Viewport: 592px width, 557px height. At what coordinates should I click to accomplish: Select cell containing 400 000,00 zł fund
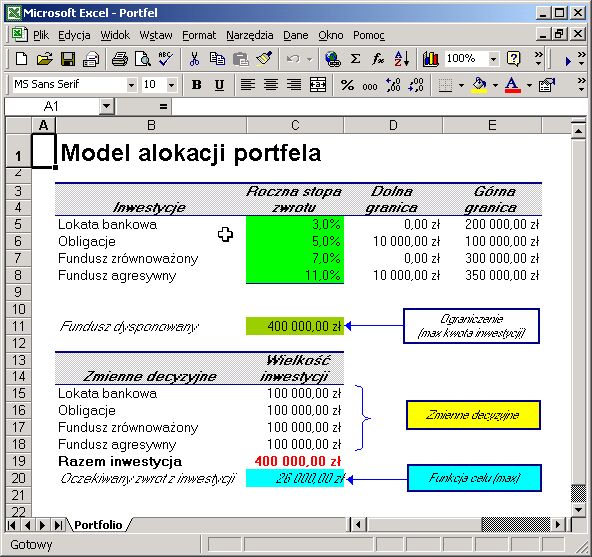tap(295, 326)
